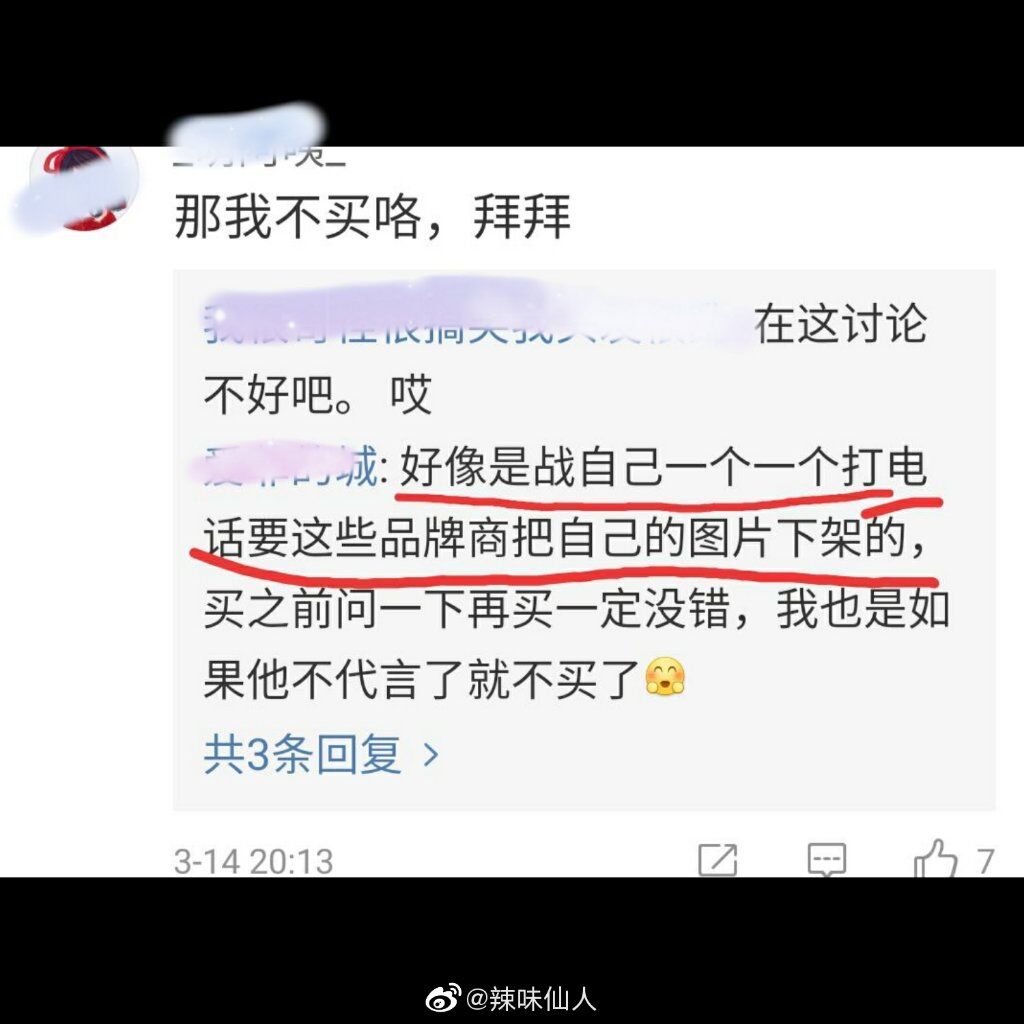Screen dimensions: 1024x1024
Task: Expand replies via the chevron arrow
Action: [431, 755]
